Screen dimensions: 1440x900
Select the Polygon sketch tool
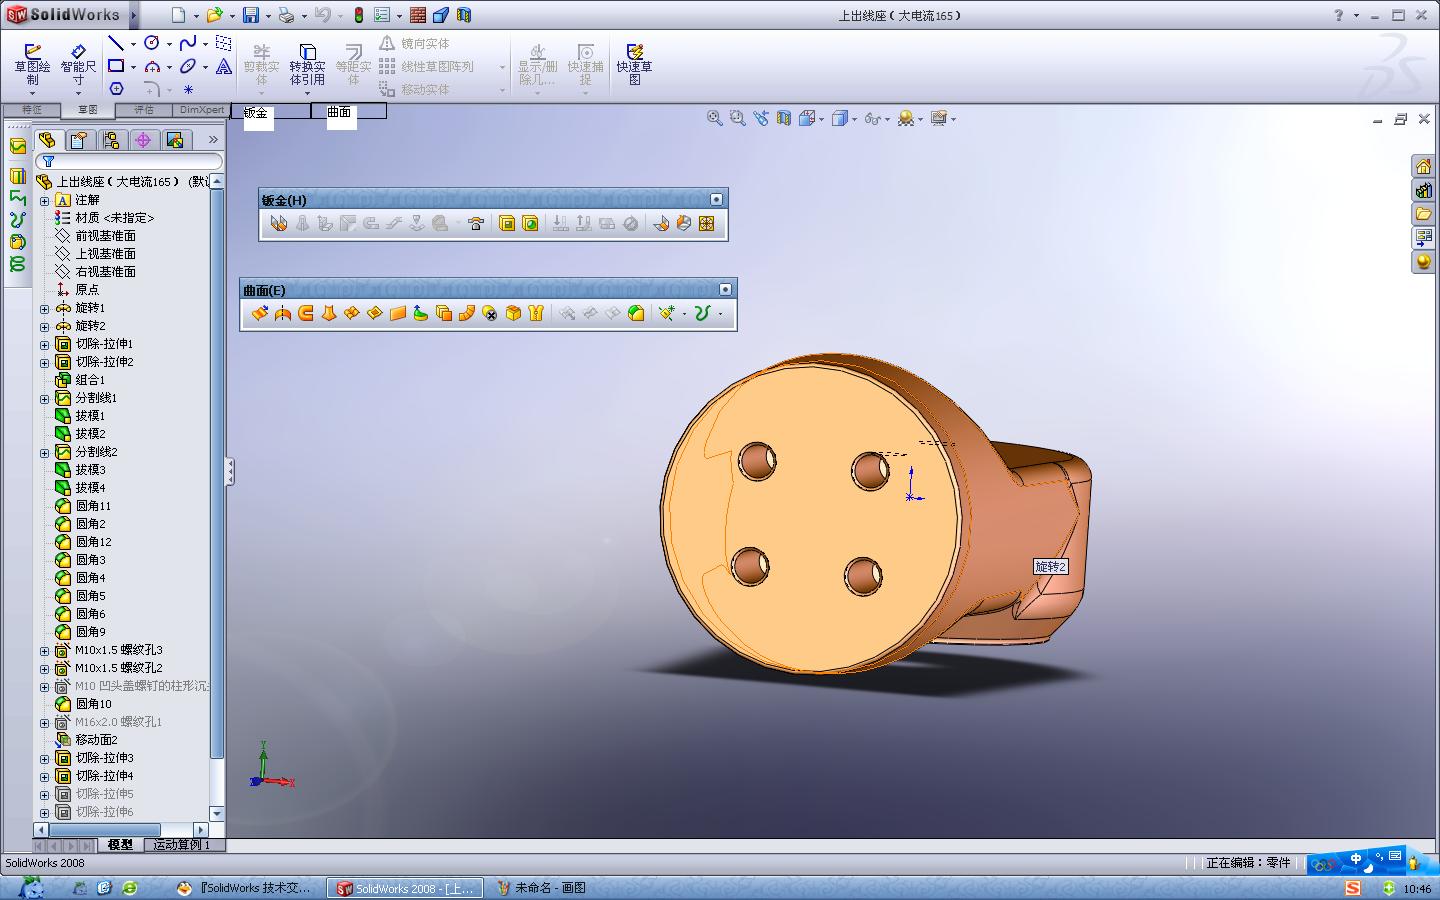pos(116,89)
